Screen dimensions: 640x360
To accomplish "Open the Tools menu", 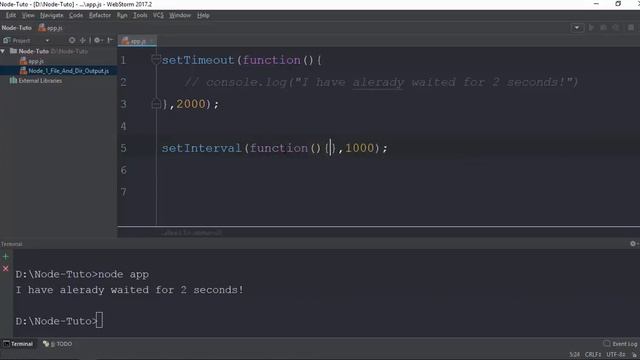I will point(140,16).
